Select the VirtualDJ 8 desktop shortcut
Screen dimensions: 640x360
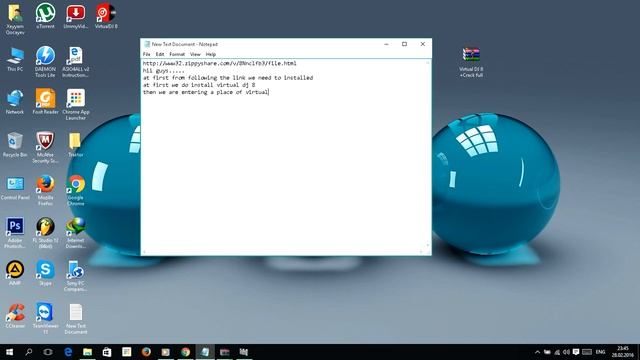[106, 16]
